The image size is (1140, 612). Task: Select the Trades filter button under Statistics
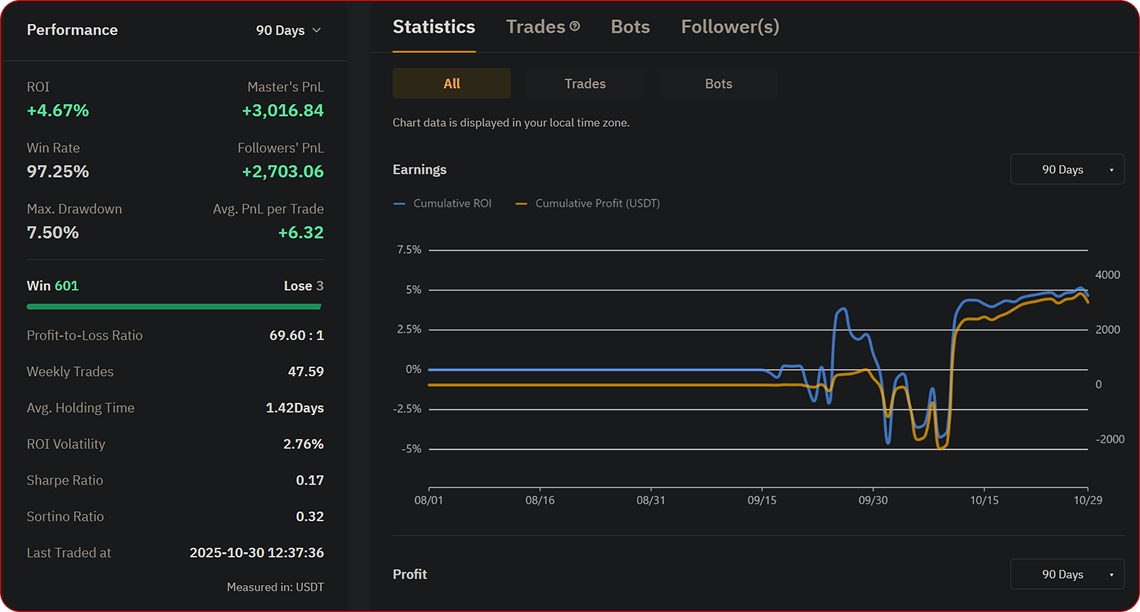pyautogui.click(x=585, y=84)
